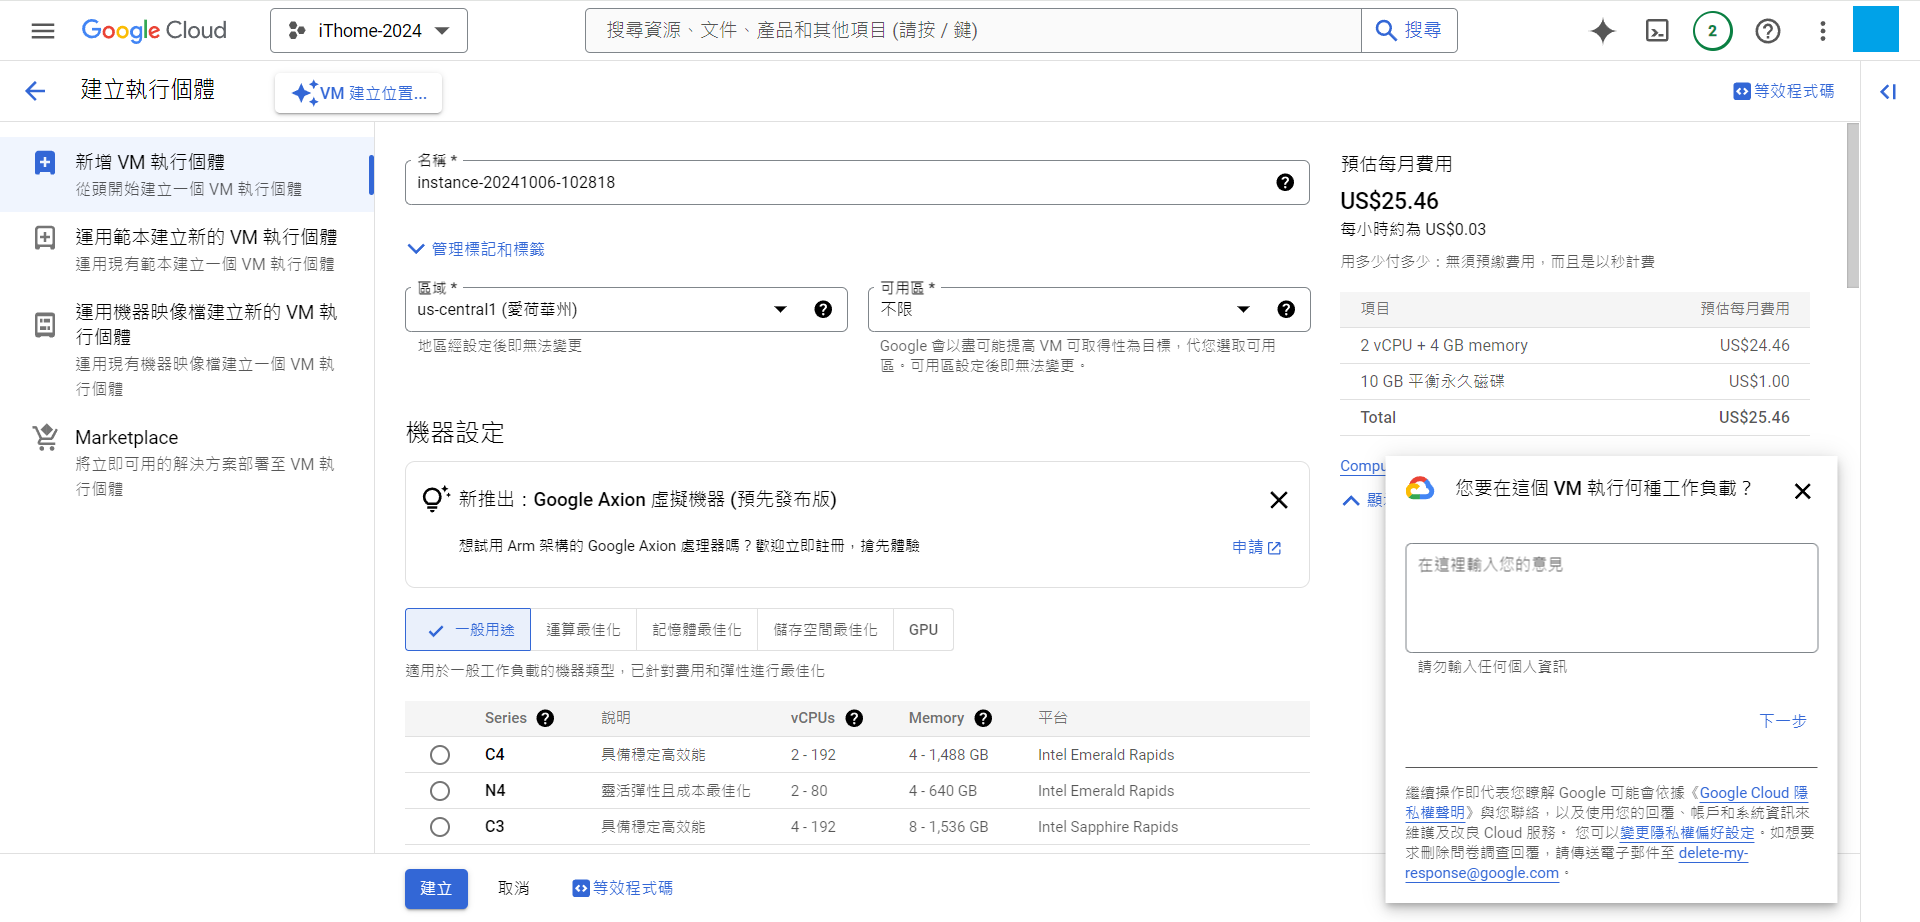Viewport: 1920px width, 922px height.
Task: Open the help question mark menu
Action: tap(1768, 31)
